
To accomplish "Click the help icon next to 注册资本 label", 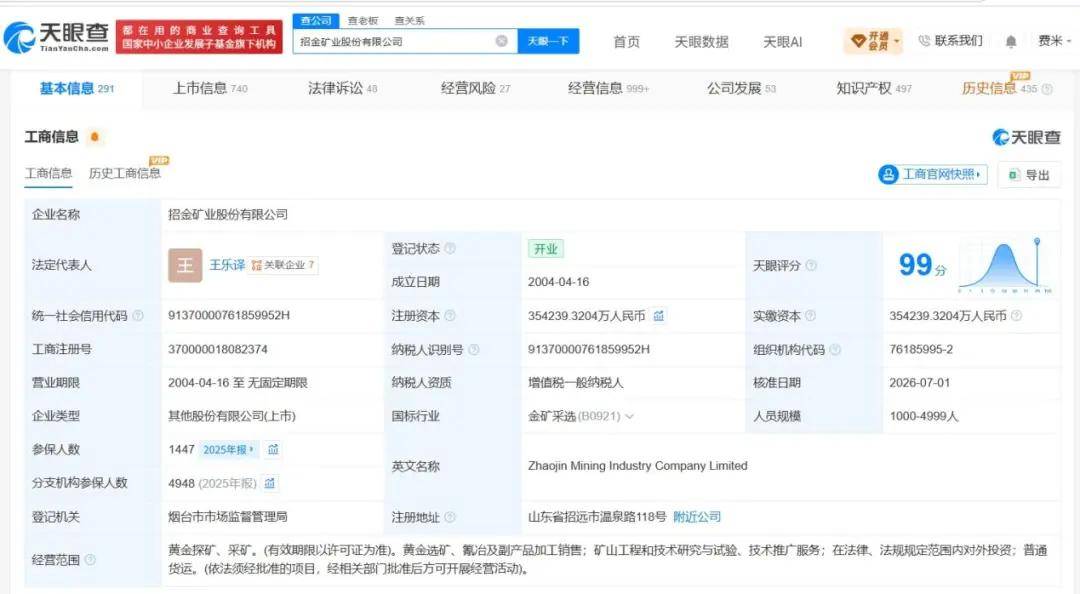I will tap(450, 316).
